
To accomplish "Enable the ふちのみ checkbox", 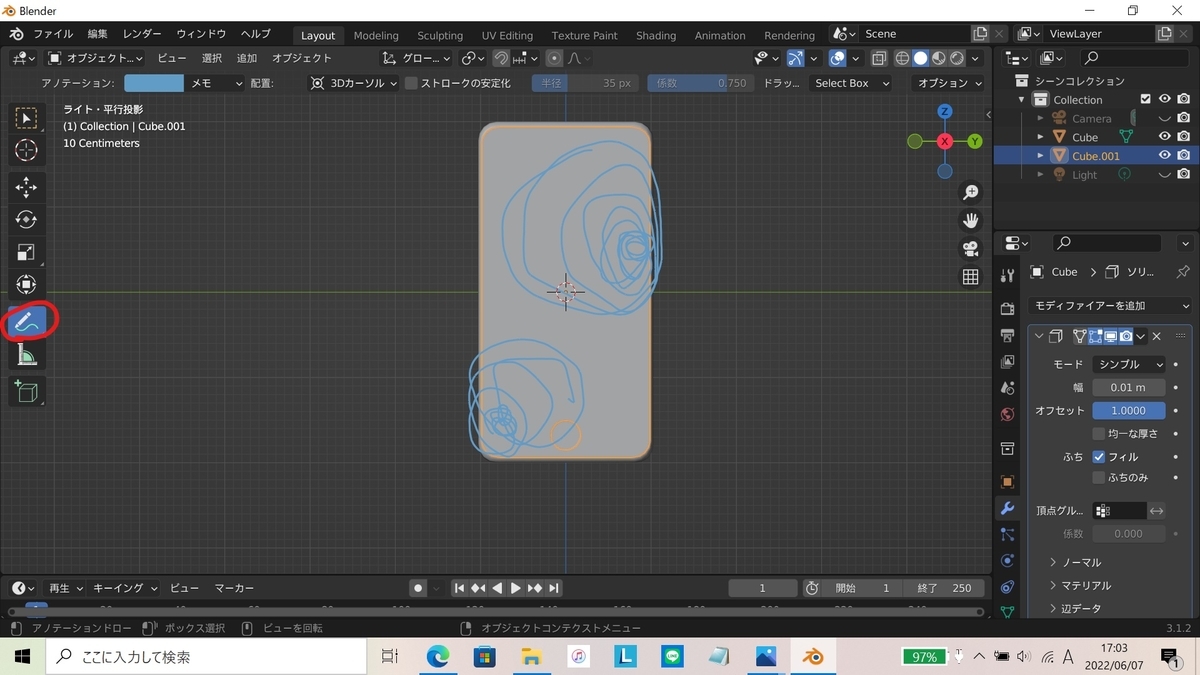I will coord(1099,478).
